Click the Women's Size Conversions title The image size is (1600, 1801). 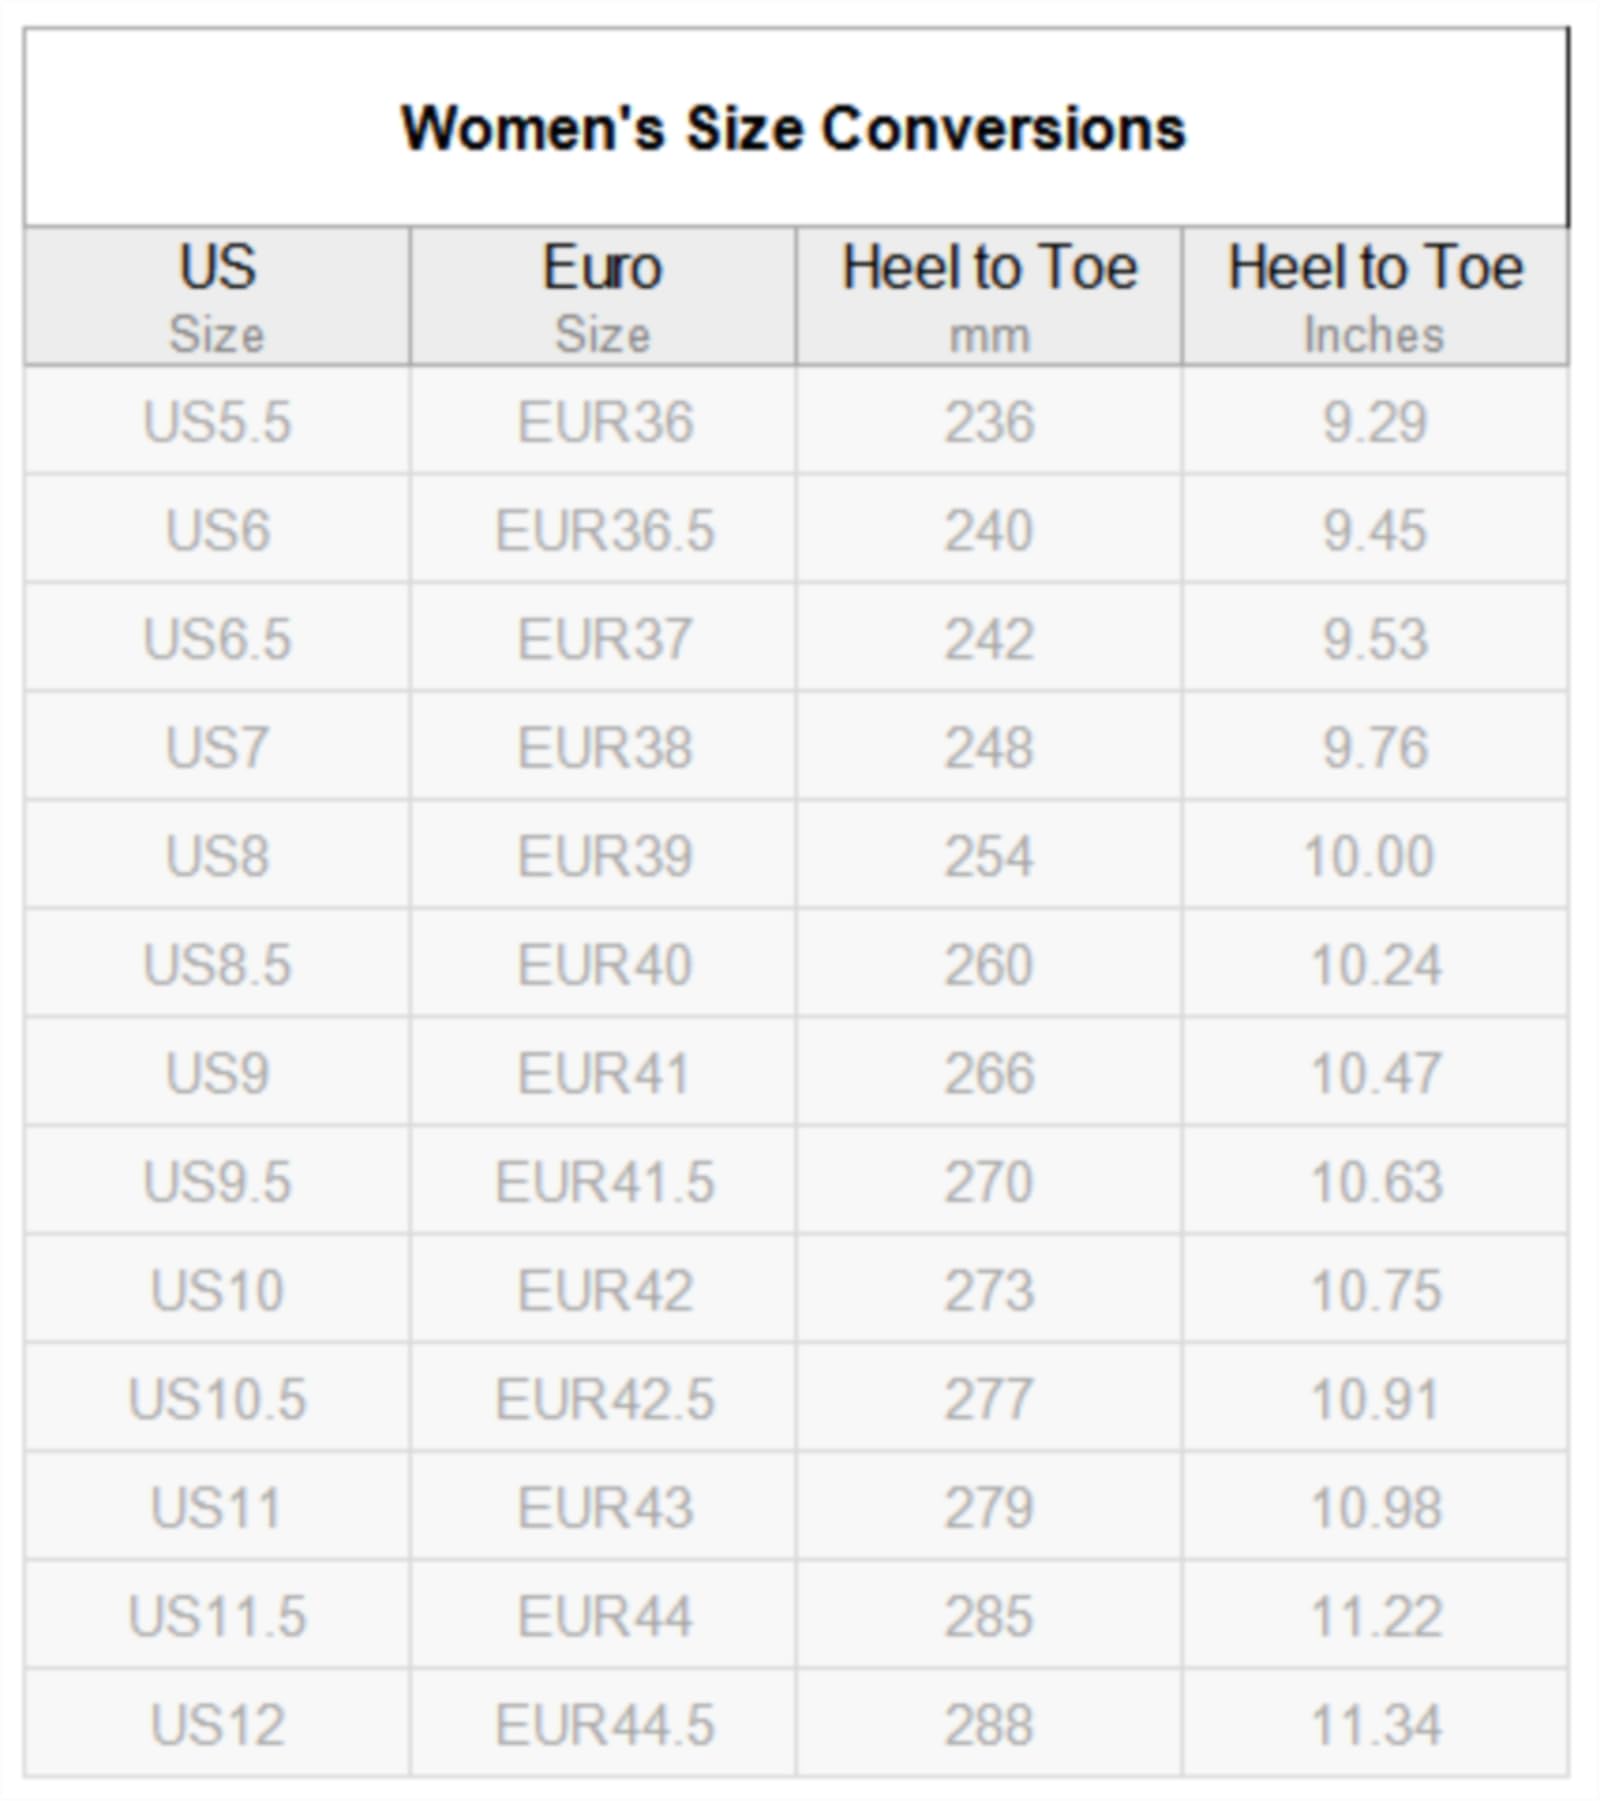coord(793,129)
